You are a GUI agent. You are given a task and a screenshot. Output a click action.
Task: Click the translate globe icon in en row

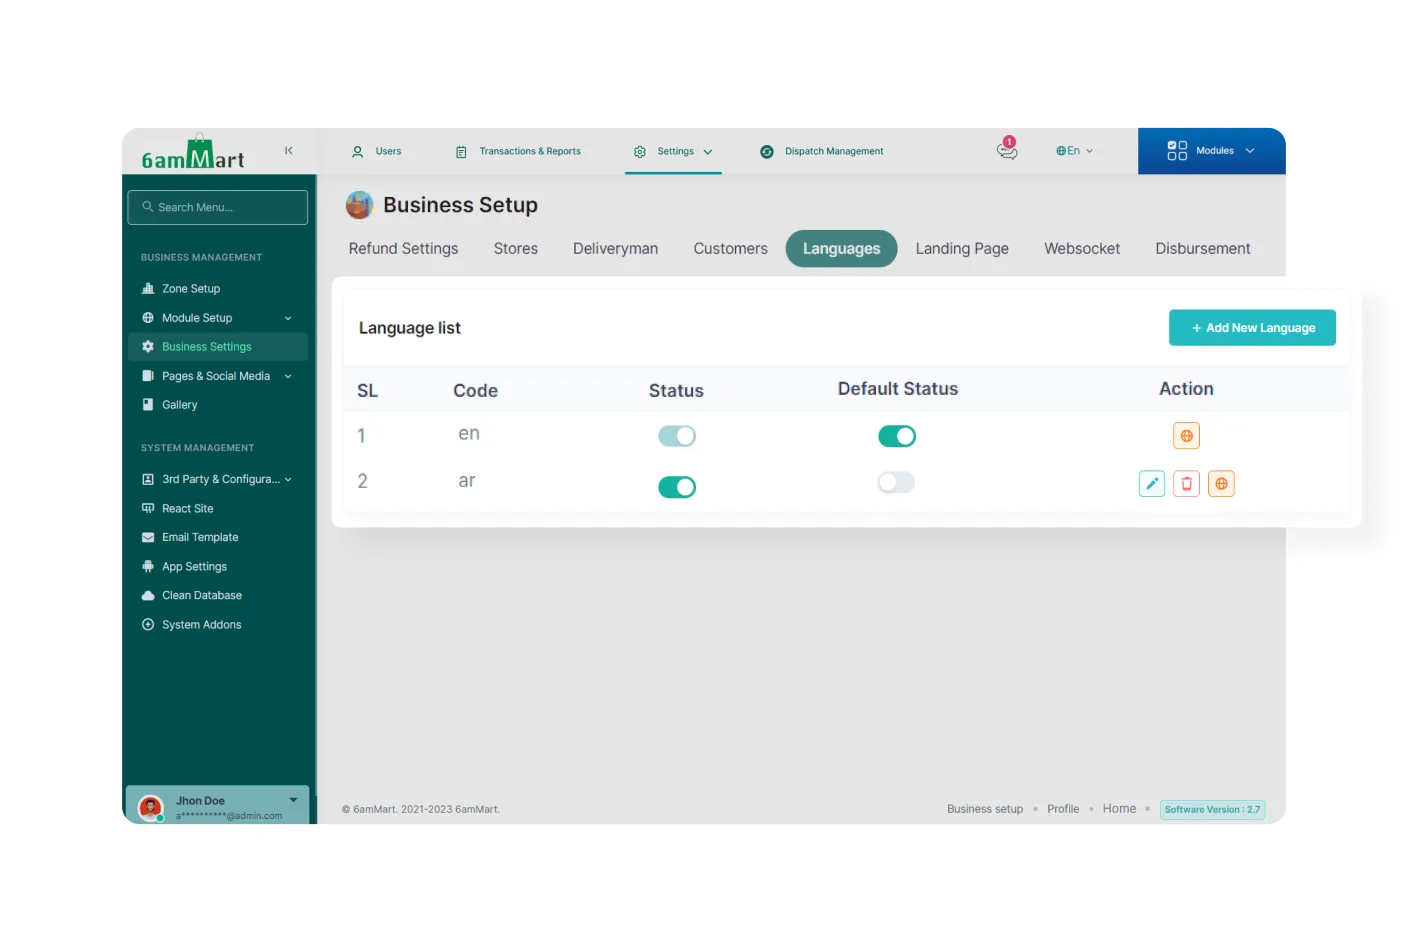[x=1186, y=436]
